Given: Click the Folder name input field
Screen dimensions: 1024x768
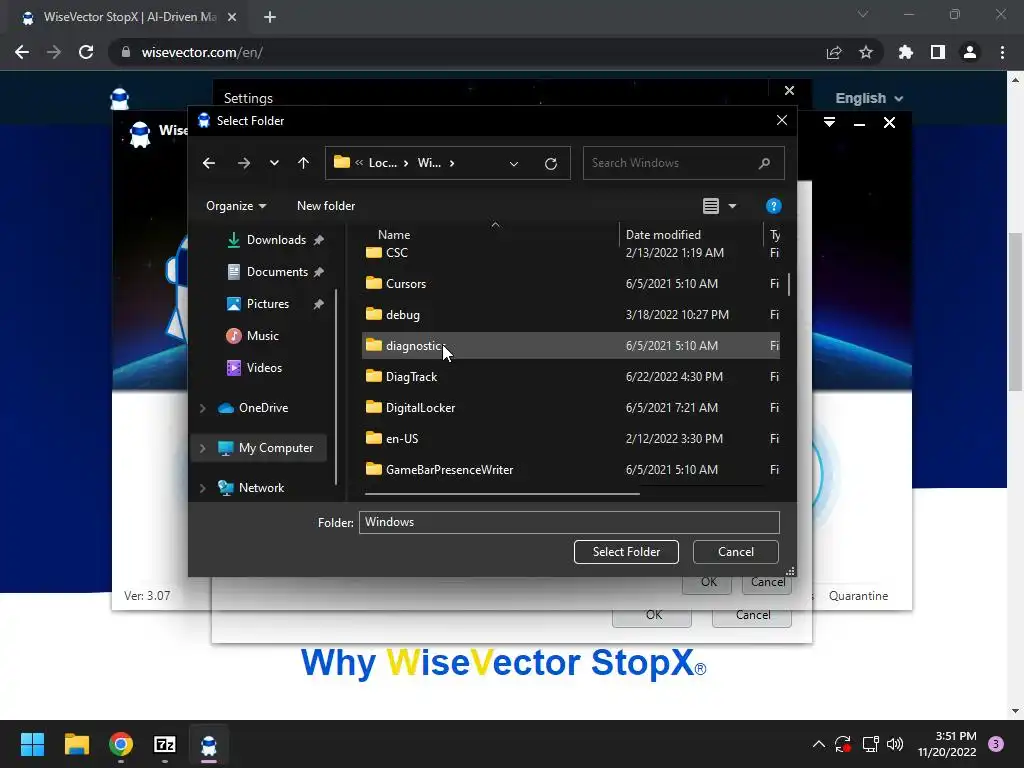Looking at the screenshot, I should pyautogui.click(x=569, y=522).
